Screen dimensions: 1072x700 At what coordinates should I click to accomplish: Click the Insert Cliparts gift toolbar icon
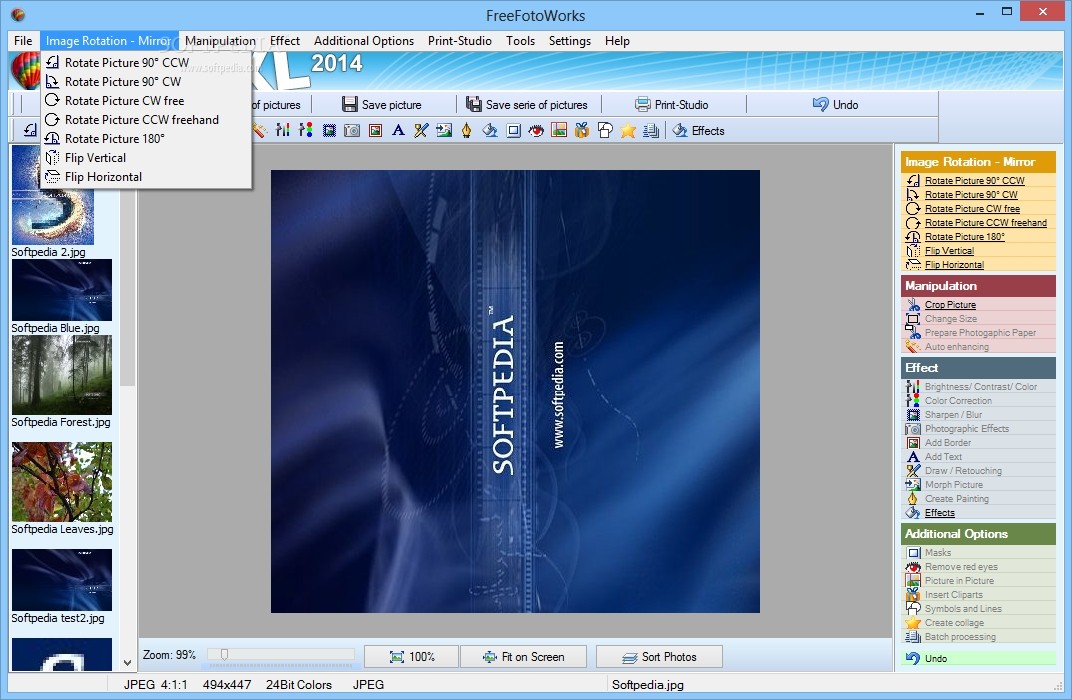click(x=582, y=130)
